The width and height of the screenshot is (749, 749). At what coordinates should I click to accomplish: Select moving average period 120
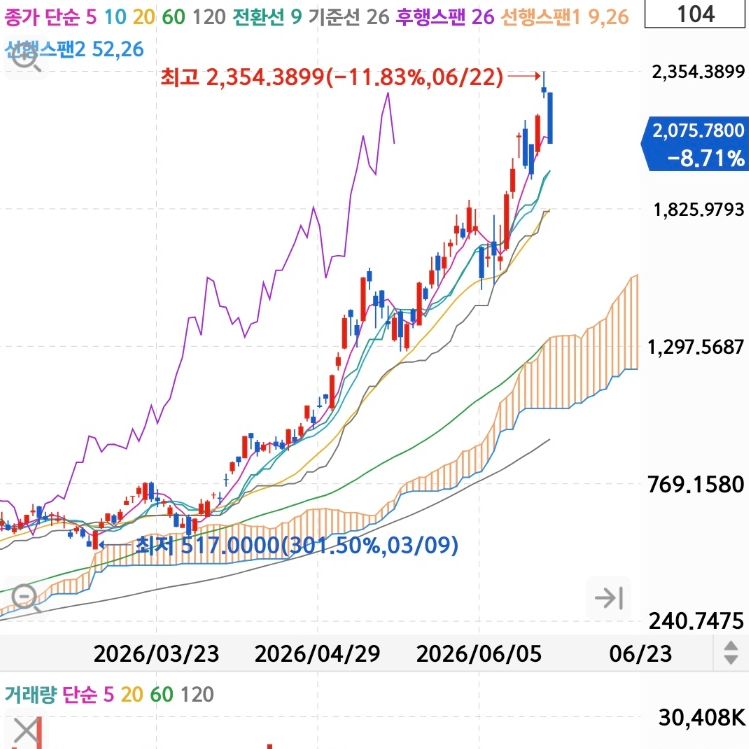click(x=209, y=17)
